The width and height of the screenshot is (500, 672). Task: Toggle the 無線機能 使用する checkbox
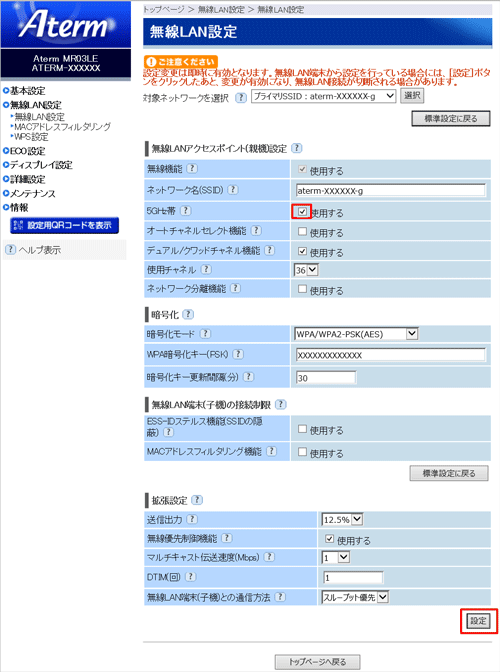[x=302, y=169]
